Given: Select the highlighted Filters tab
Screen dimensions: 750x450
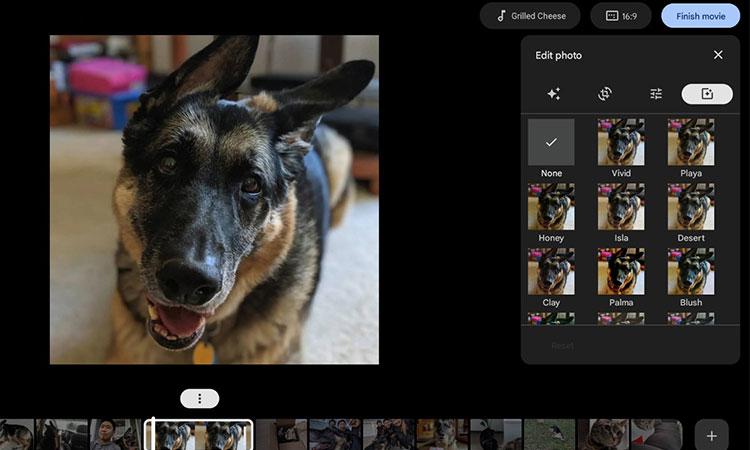Looking at the screenshot, I should coord(707,94).
